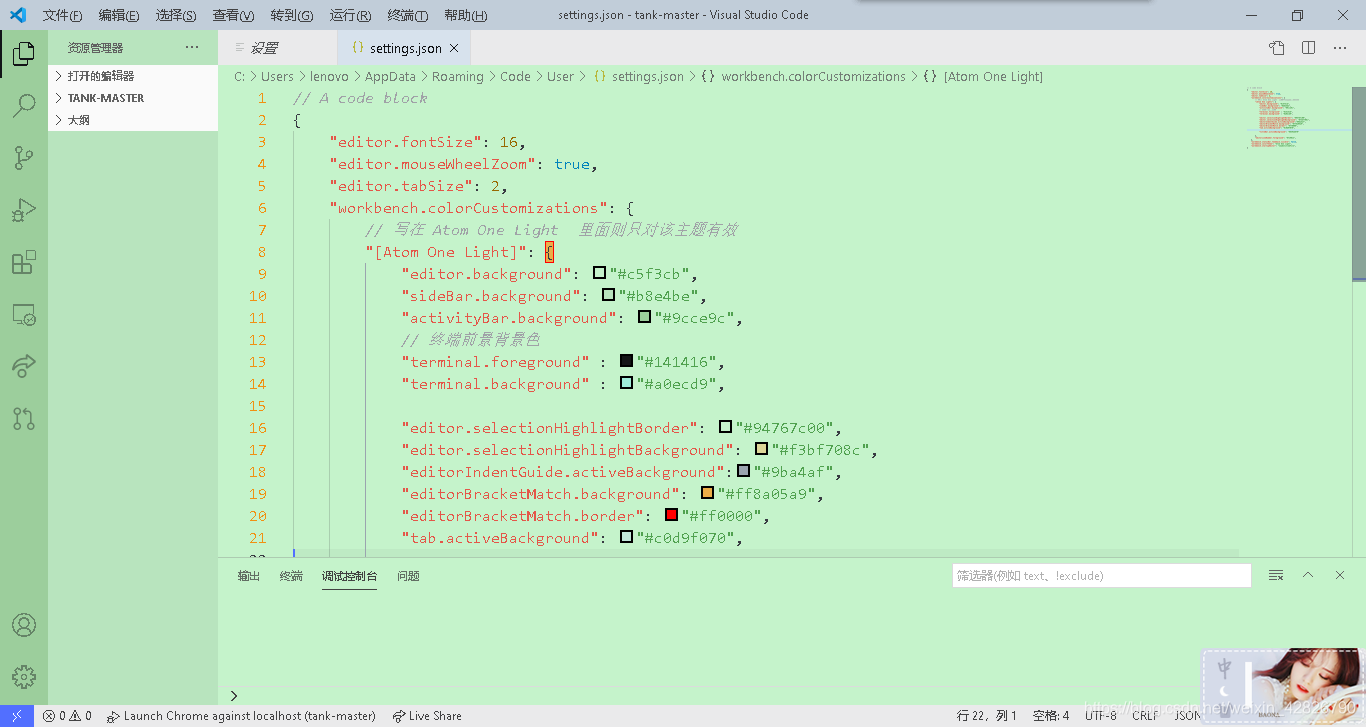Open the Help menu
This screenshot has width=1366, height=727.
(466, 15)
